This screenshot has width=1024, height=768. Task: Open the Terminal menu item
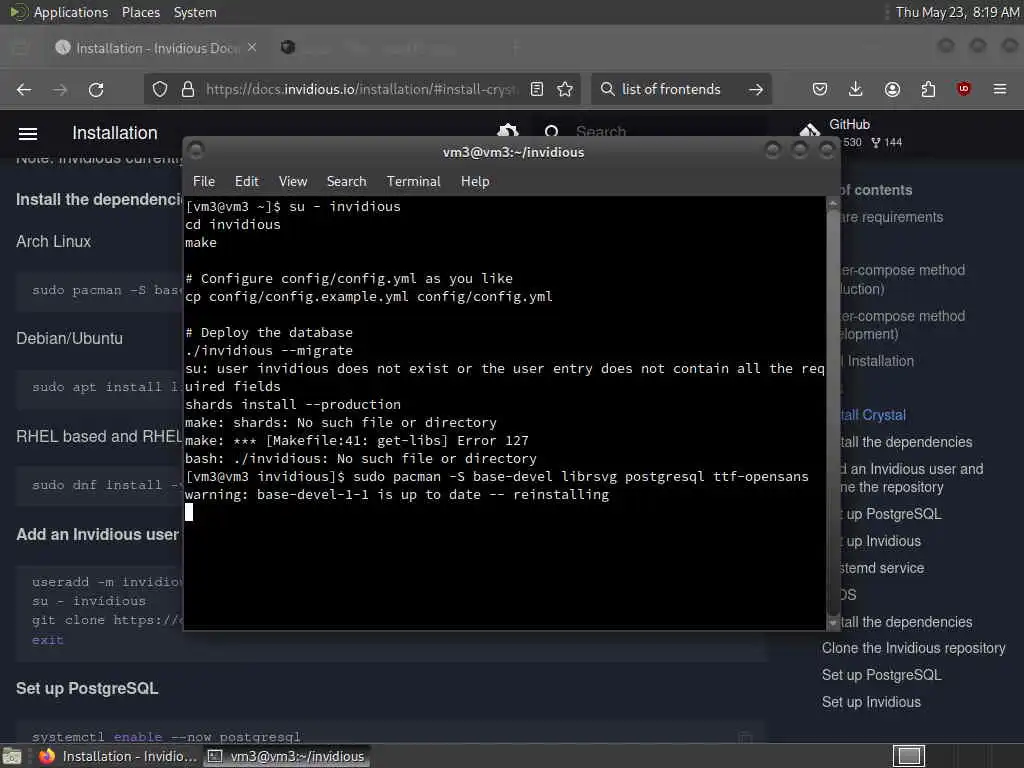(x=413, y=182)
